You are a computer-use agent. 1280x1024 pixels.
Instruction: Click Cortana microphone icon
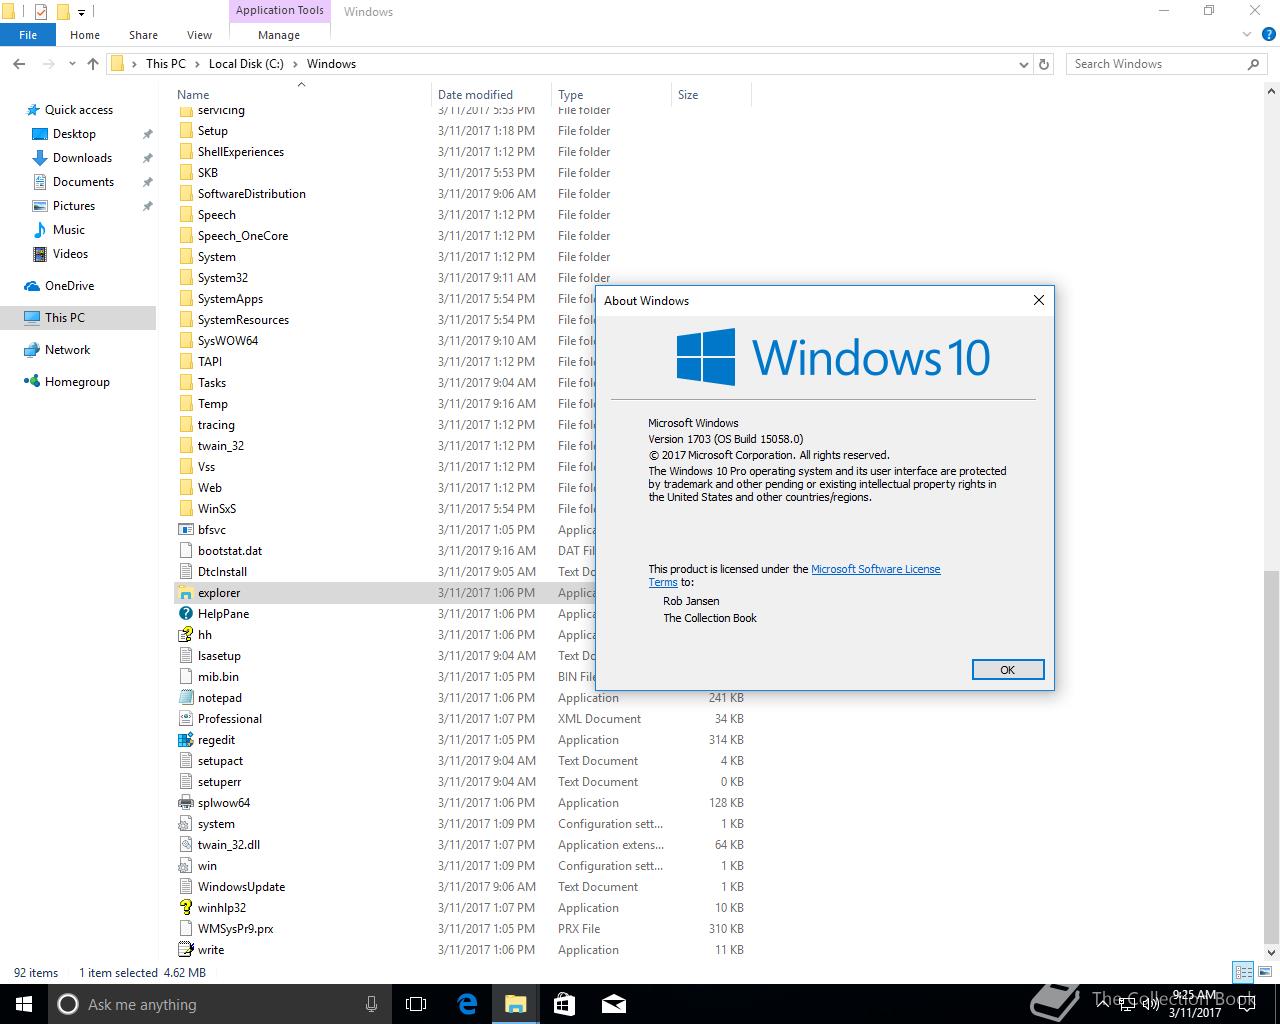pos(372,1004)
